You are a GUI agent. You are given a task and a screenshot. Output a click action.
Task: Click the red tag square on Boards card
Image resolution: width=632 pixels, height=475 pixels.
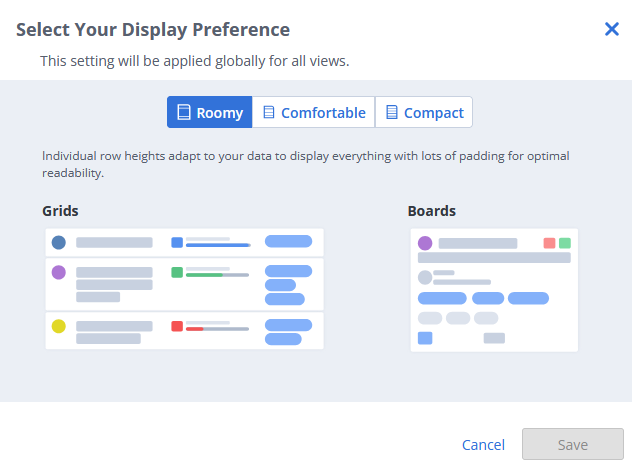click(x=549, y=243)
